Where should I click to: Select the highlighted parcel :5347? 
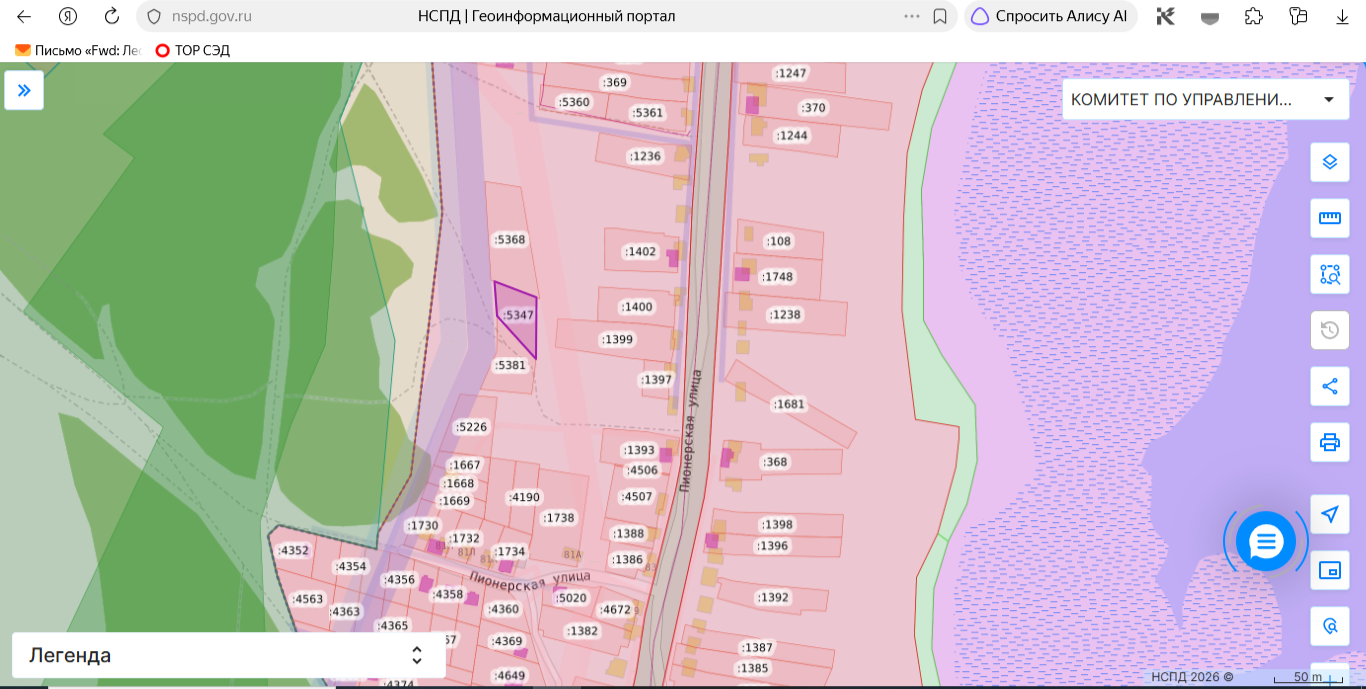pos(518,315)
